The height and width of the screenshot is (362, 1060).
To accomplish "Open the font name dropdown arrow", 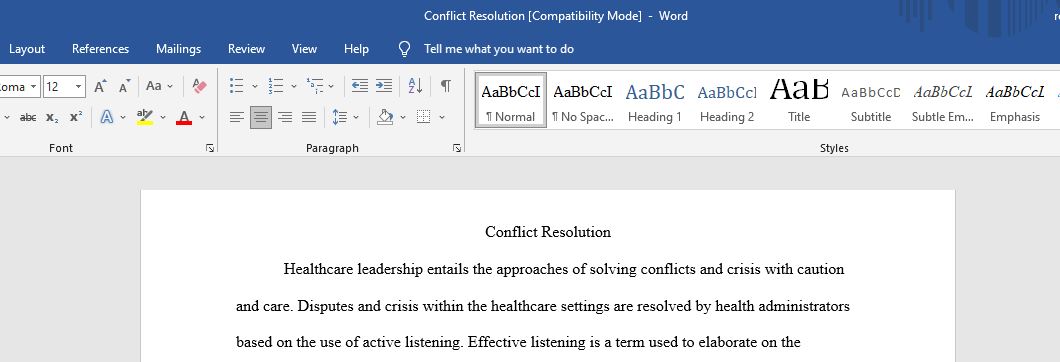I will pos(34,87).
